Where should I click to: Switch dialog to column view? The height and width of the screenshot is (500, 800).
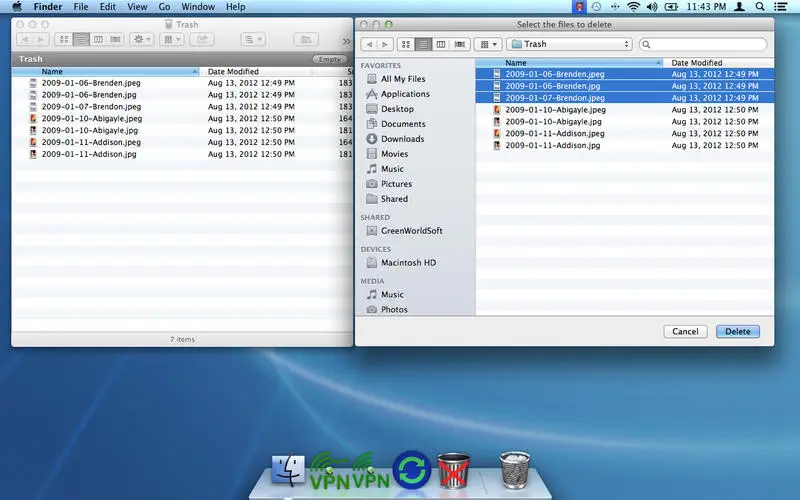click(x=441, y=44)
